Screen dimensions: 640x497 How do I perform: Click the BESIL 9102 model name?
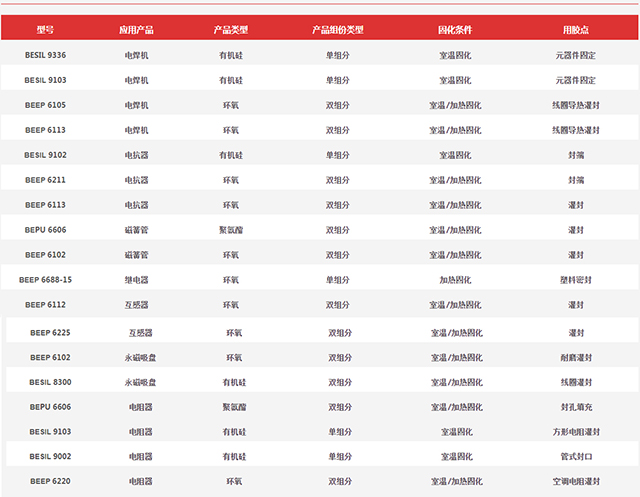(45, 155)
